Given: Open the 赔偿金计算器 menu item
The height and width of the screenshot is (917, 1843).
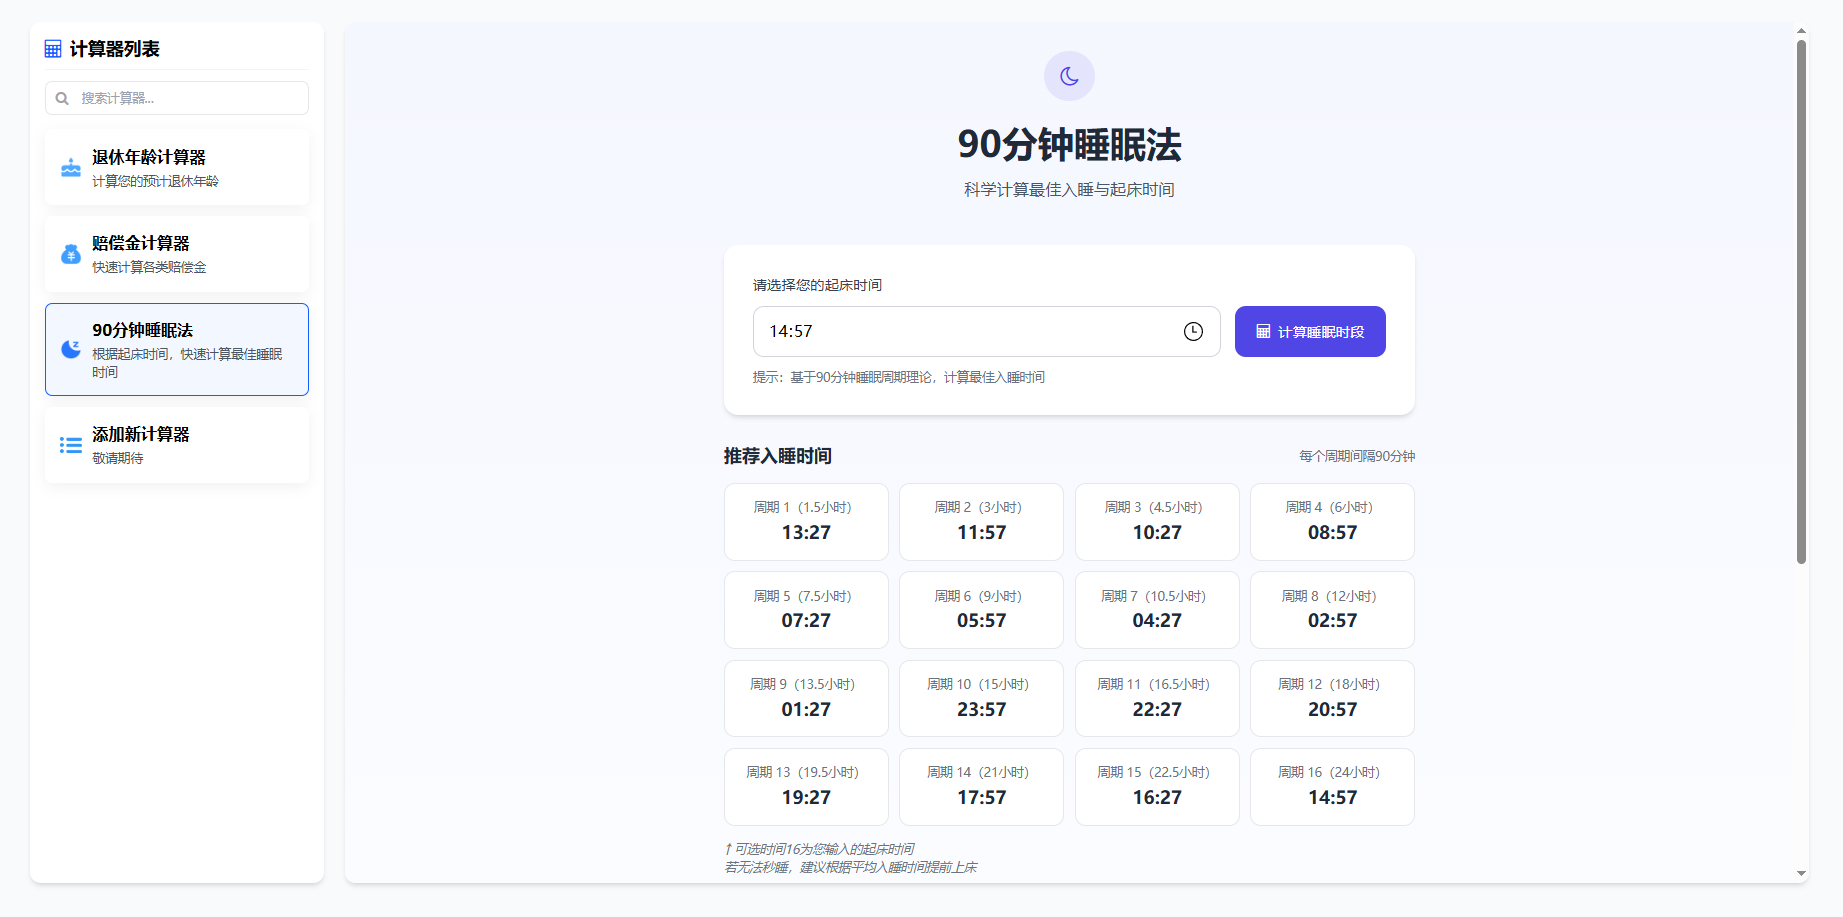Looking at the screenshot, I should [177, 254].
